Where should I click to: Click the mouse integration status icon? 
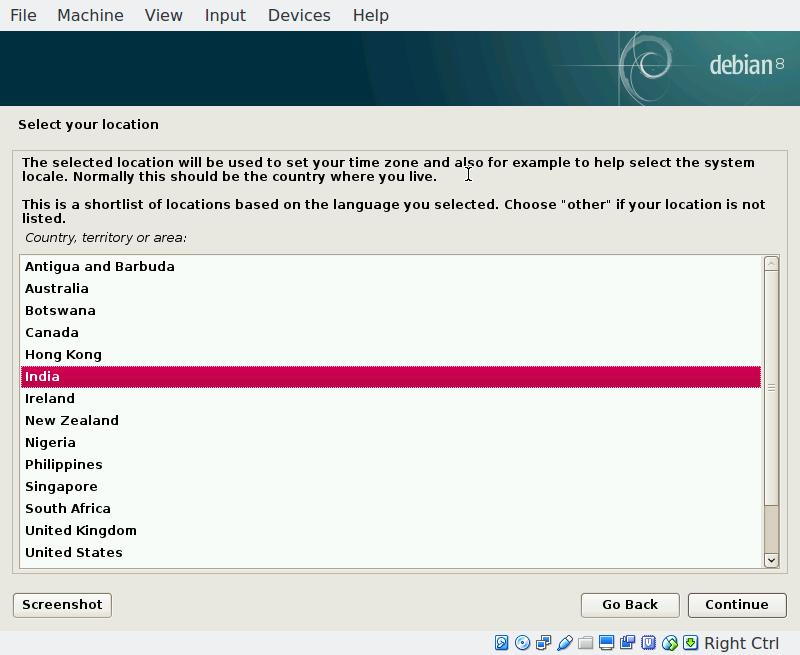click(x=669, y=643)
